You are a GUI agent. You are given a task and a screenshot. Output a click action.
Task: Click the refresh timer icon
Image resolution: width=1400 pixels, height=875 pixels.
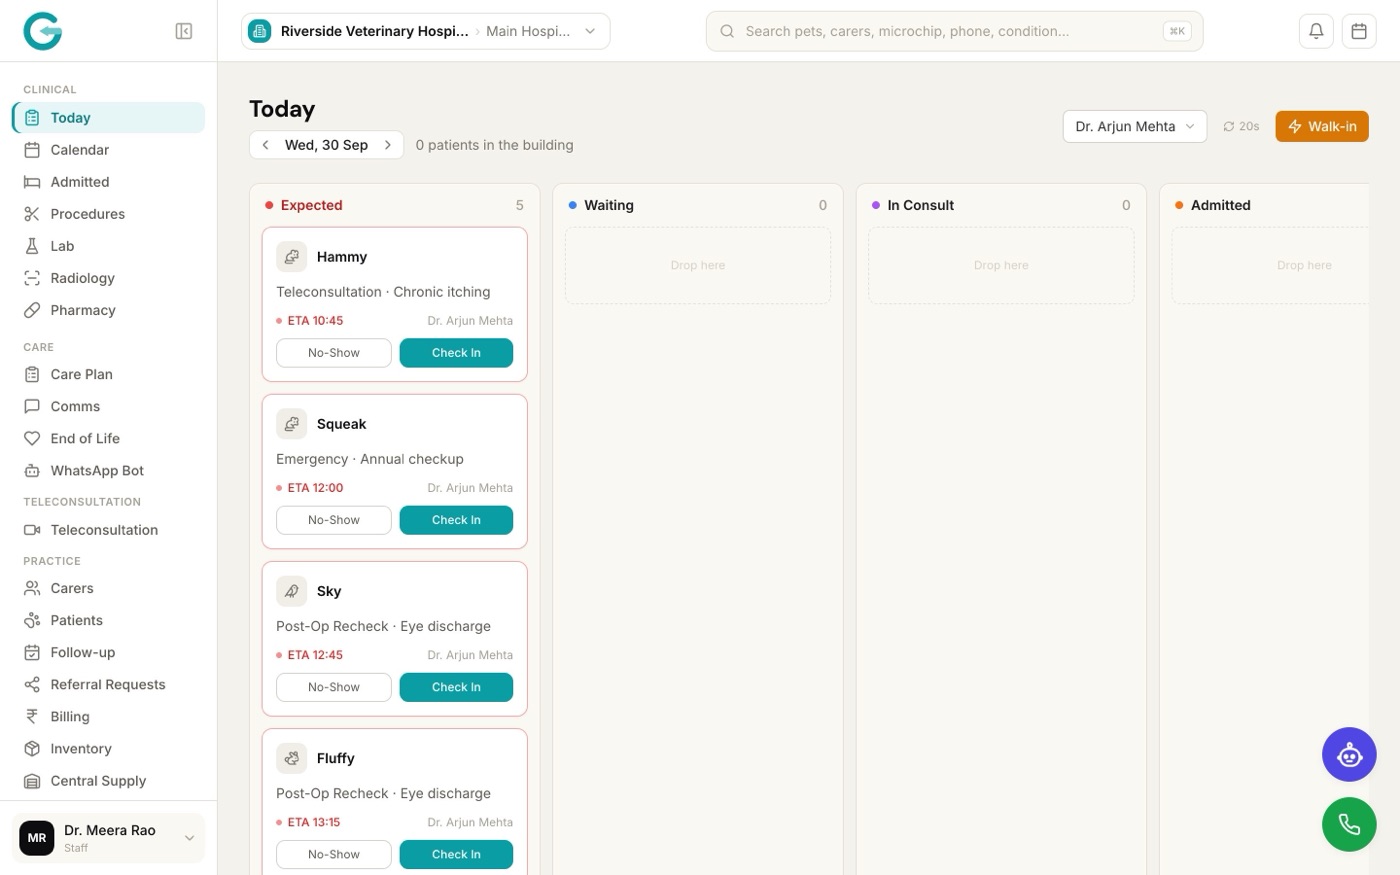(x=1229, y=127)
